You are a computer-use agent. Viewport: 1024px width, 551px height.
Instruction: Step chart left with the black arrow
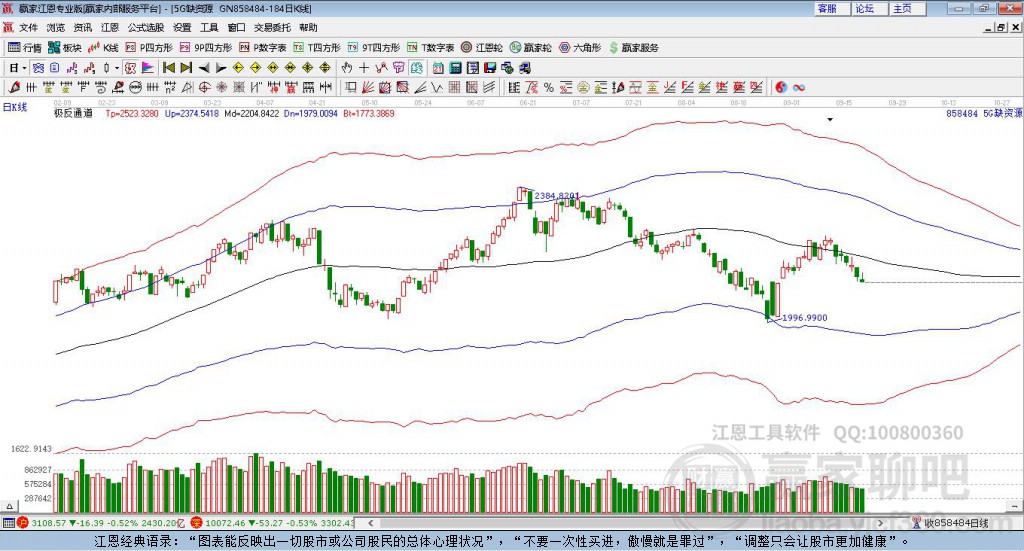click(204, 68)
